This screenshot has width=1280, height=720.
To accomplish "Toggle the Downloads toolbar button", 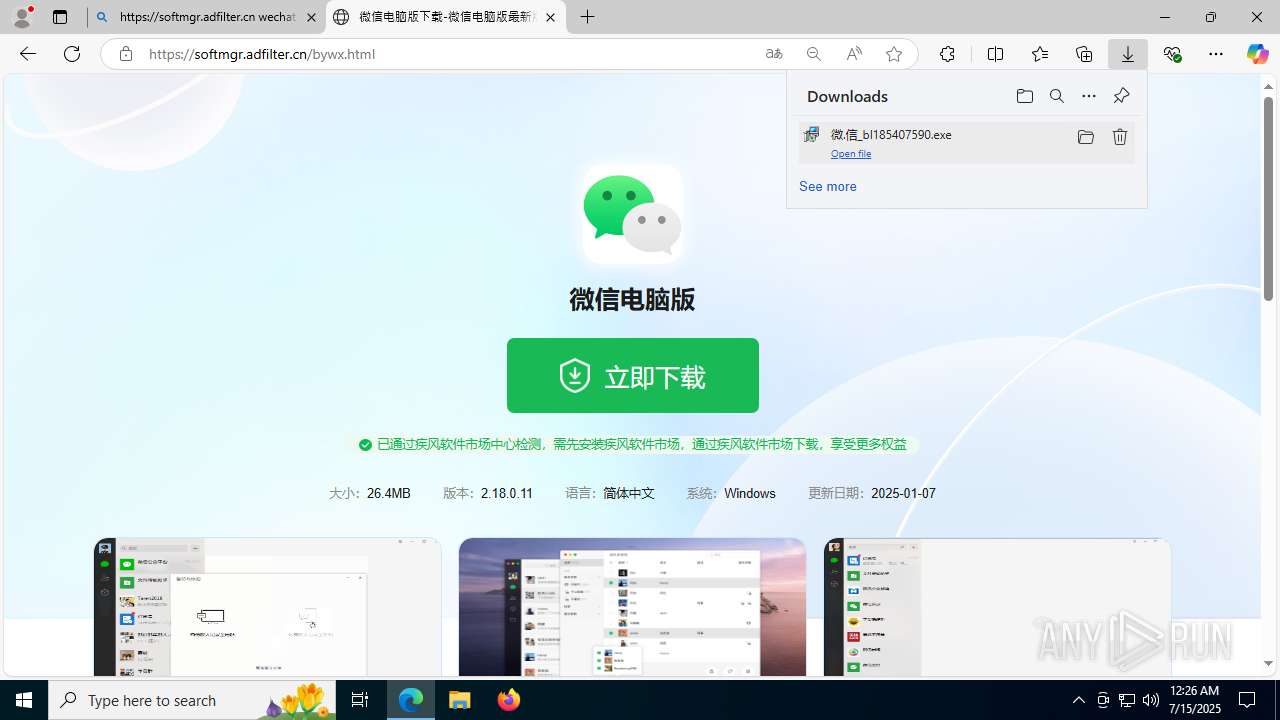I will 1128,54.
